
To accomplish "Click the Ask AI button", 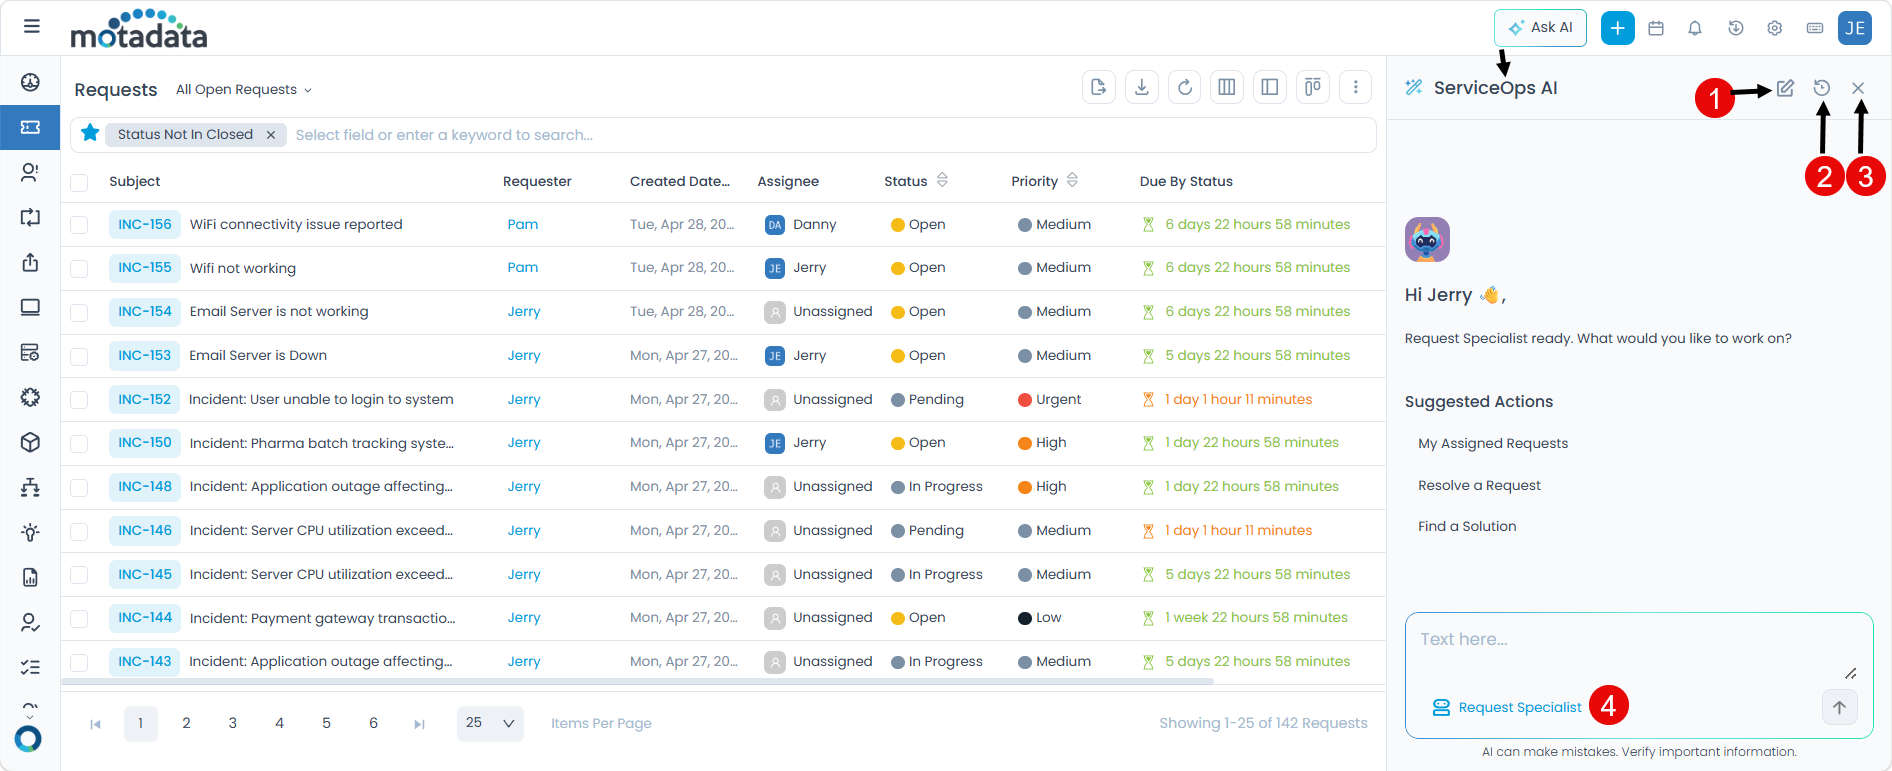I will (x=1540, y=28).
